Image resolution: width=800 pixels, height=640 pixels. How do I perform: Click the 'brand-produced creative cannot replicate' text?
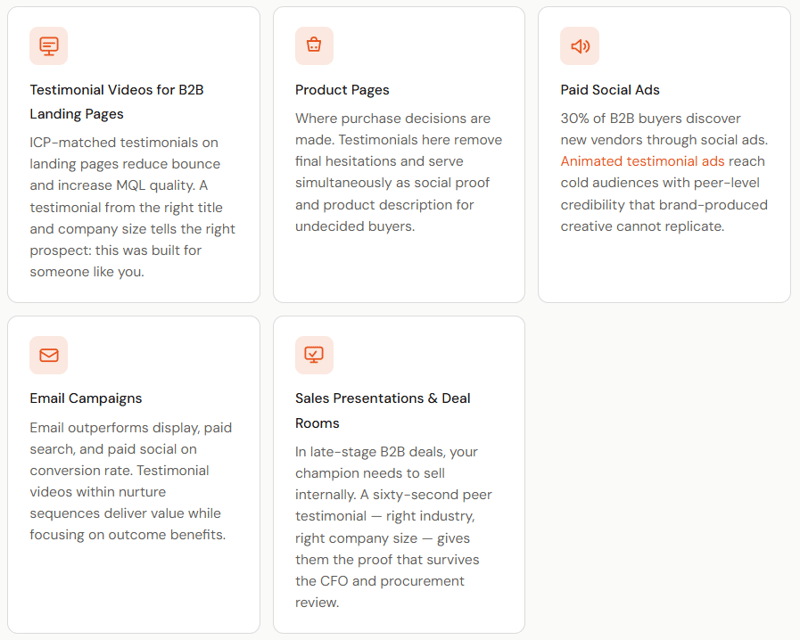click(x=664, y=216)
